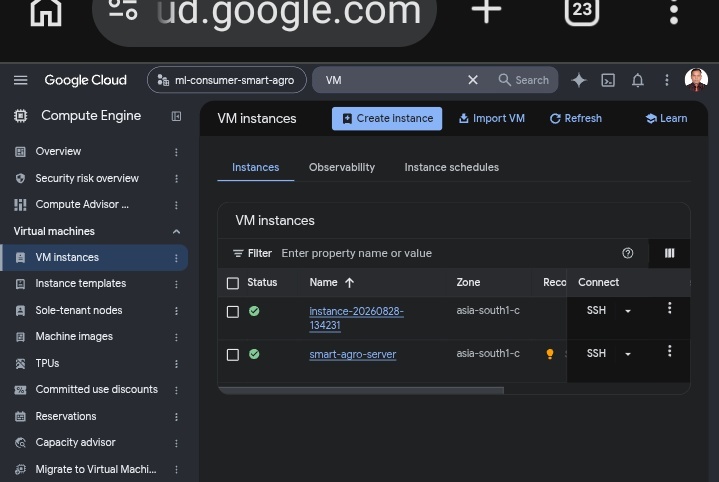Open the notifications bell
This screenshot has width=719, height=482.
point(637,80)
